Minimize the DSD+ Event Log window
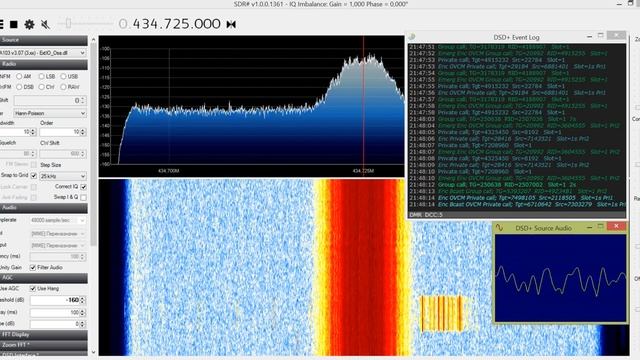 point(589,36)
